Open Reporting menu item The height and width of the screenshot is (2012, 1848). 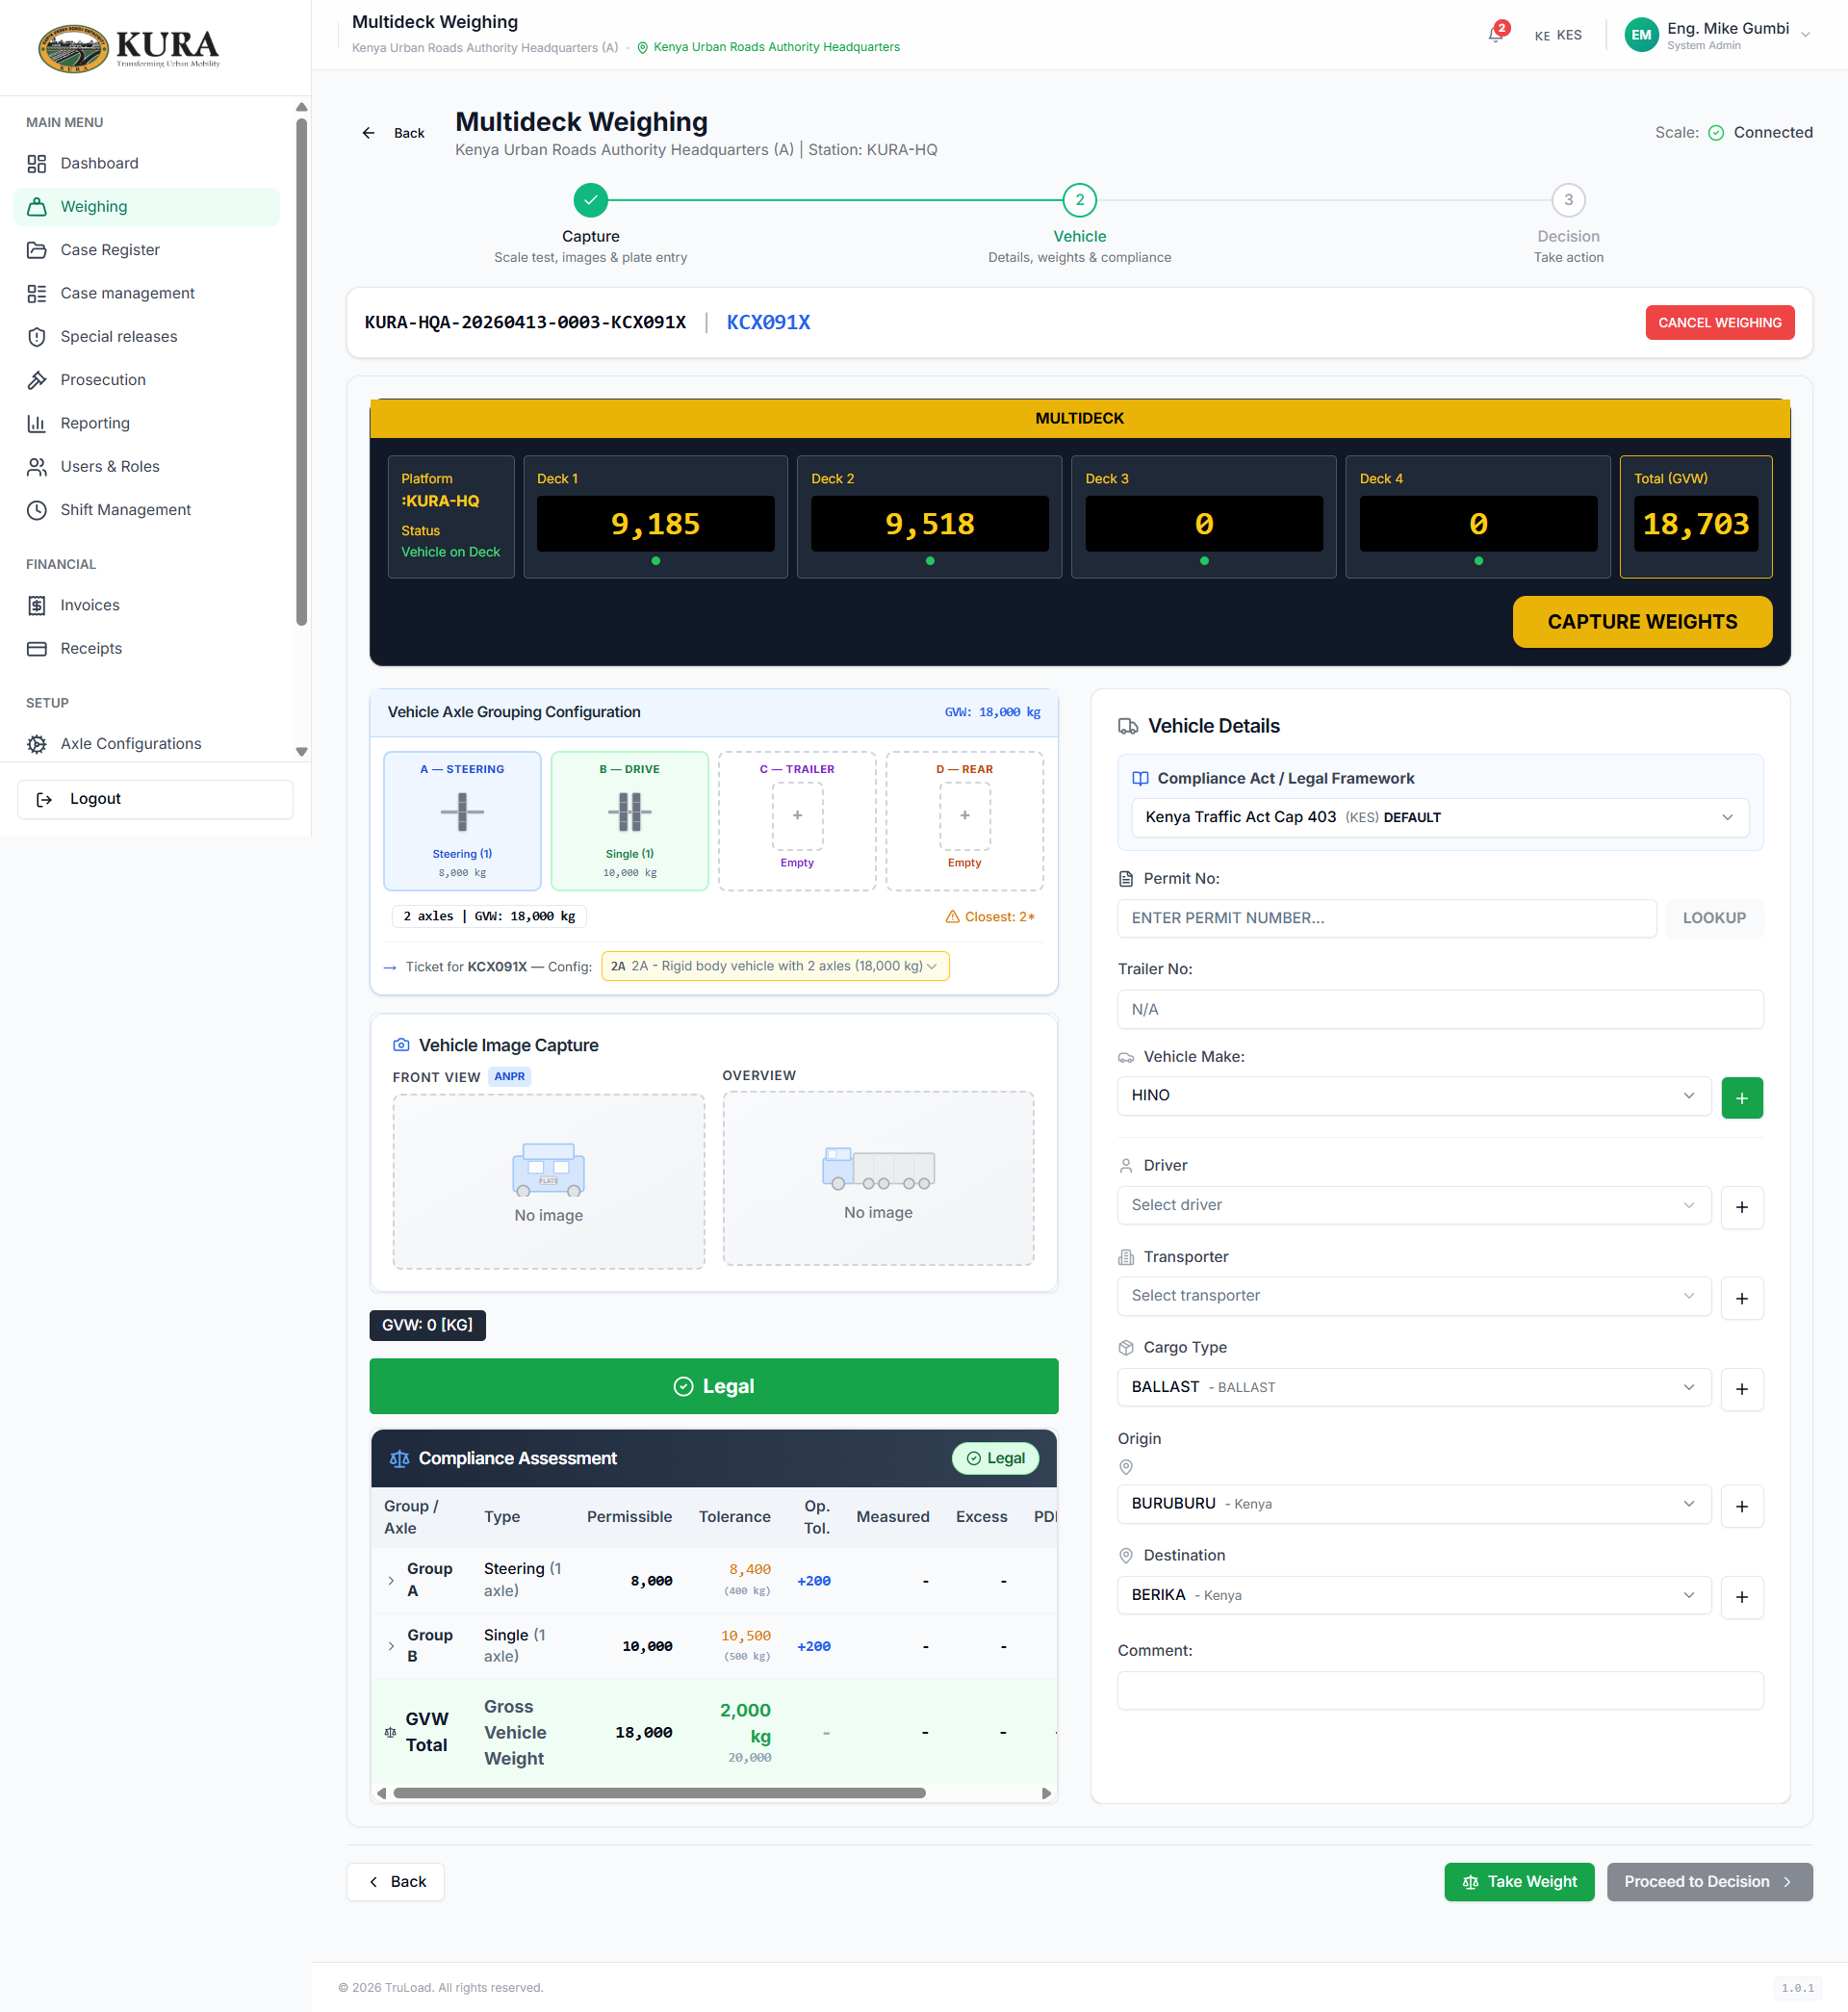point(147,423)
